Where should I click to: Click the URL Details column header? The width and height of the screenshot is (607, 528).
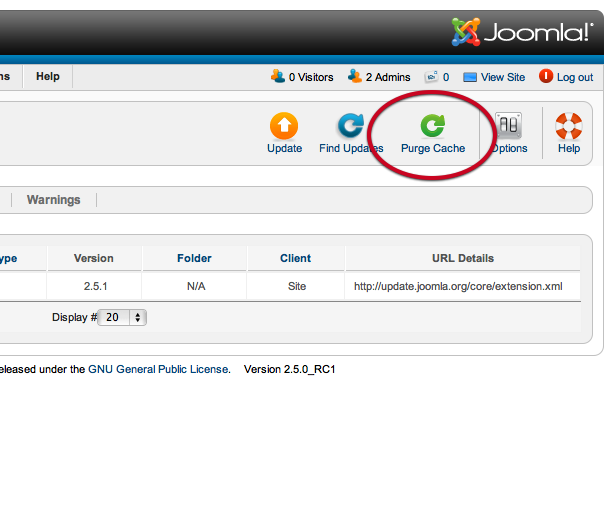463,258
